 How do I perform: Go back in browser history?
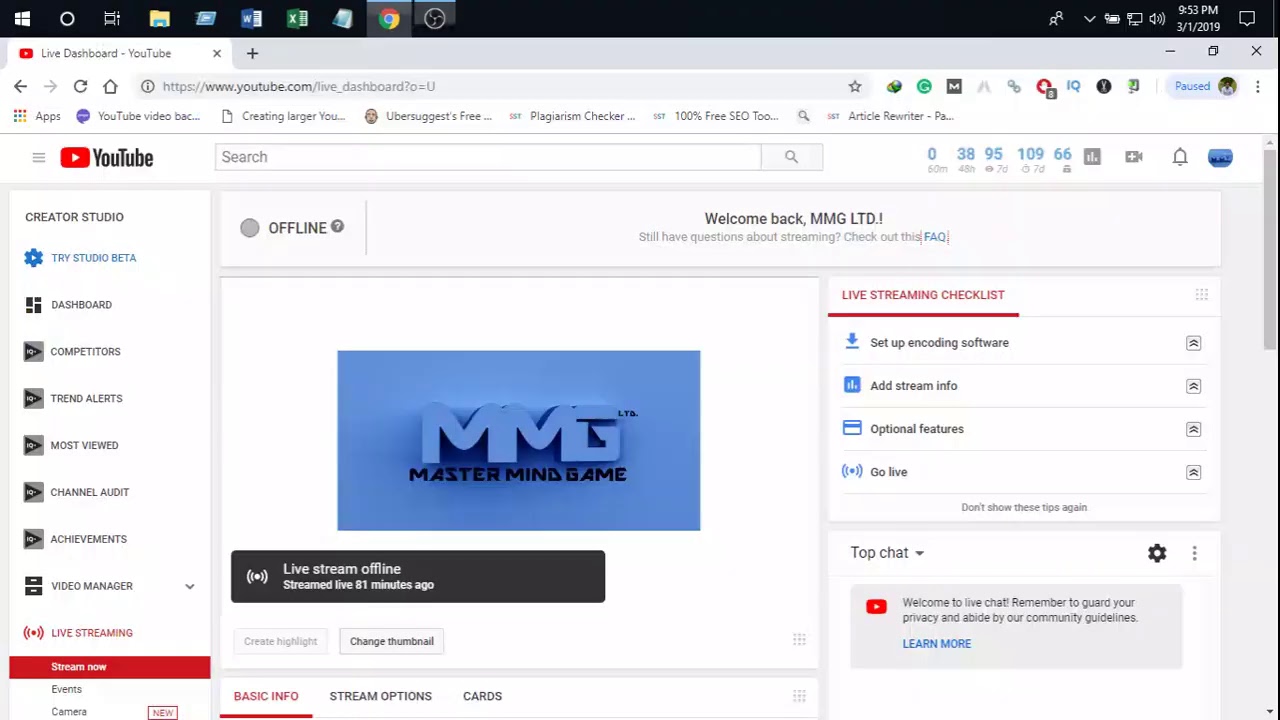[20, 86]
